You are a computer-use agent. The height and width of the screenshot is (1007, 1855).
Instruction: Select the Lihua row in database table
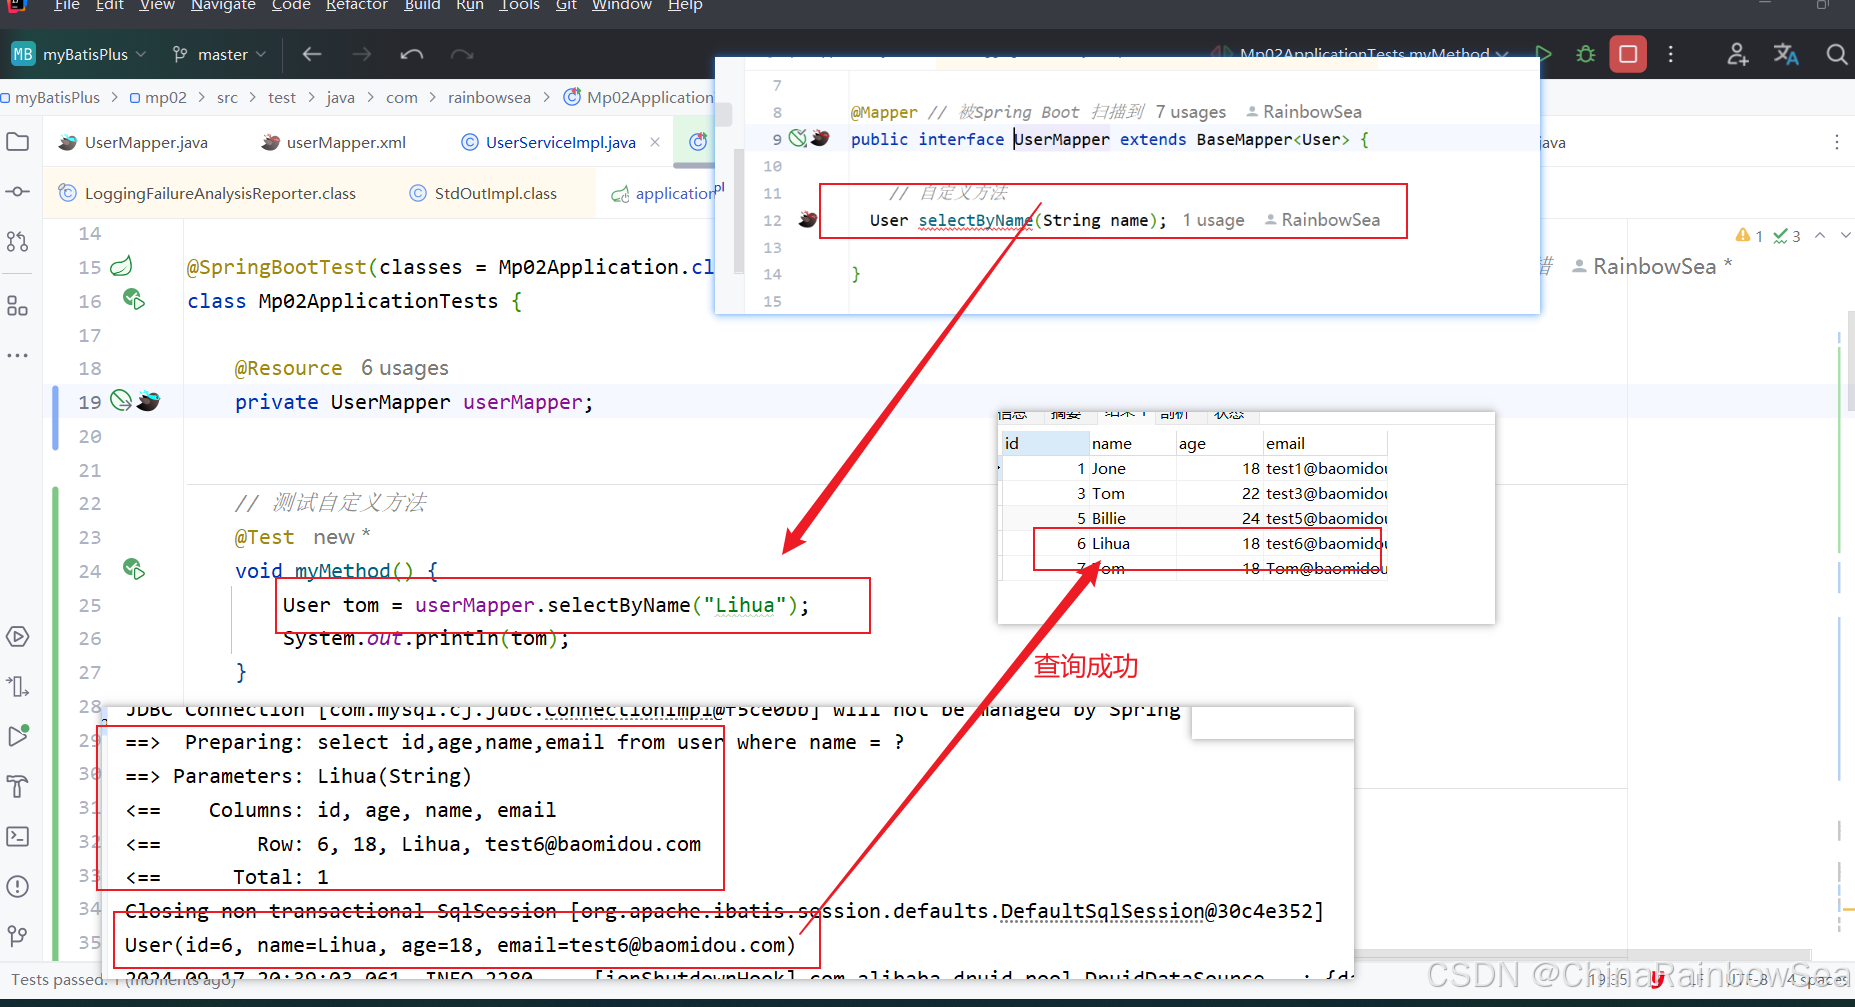pos(1195,543)
